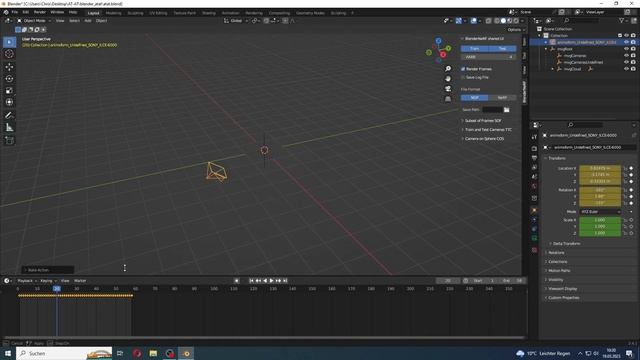
Task: Hide the selected SONY camera object in viewport
Action: pyautogui.click(x=626, y=42)
